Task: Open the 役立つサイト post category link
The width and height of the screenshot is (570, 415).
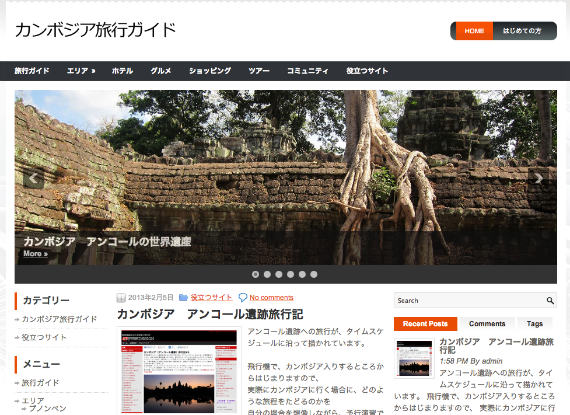Action: tap(212, 298)
